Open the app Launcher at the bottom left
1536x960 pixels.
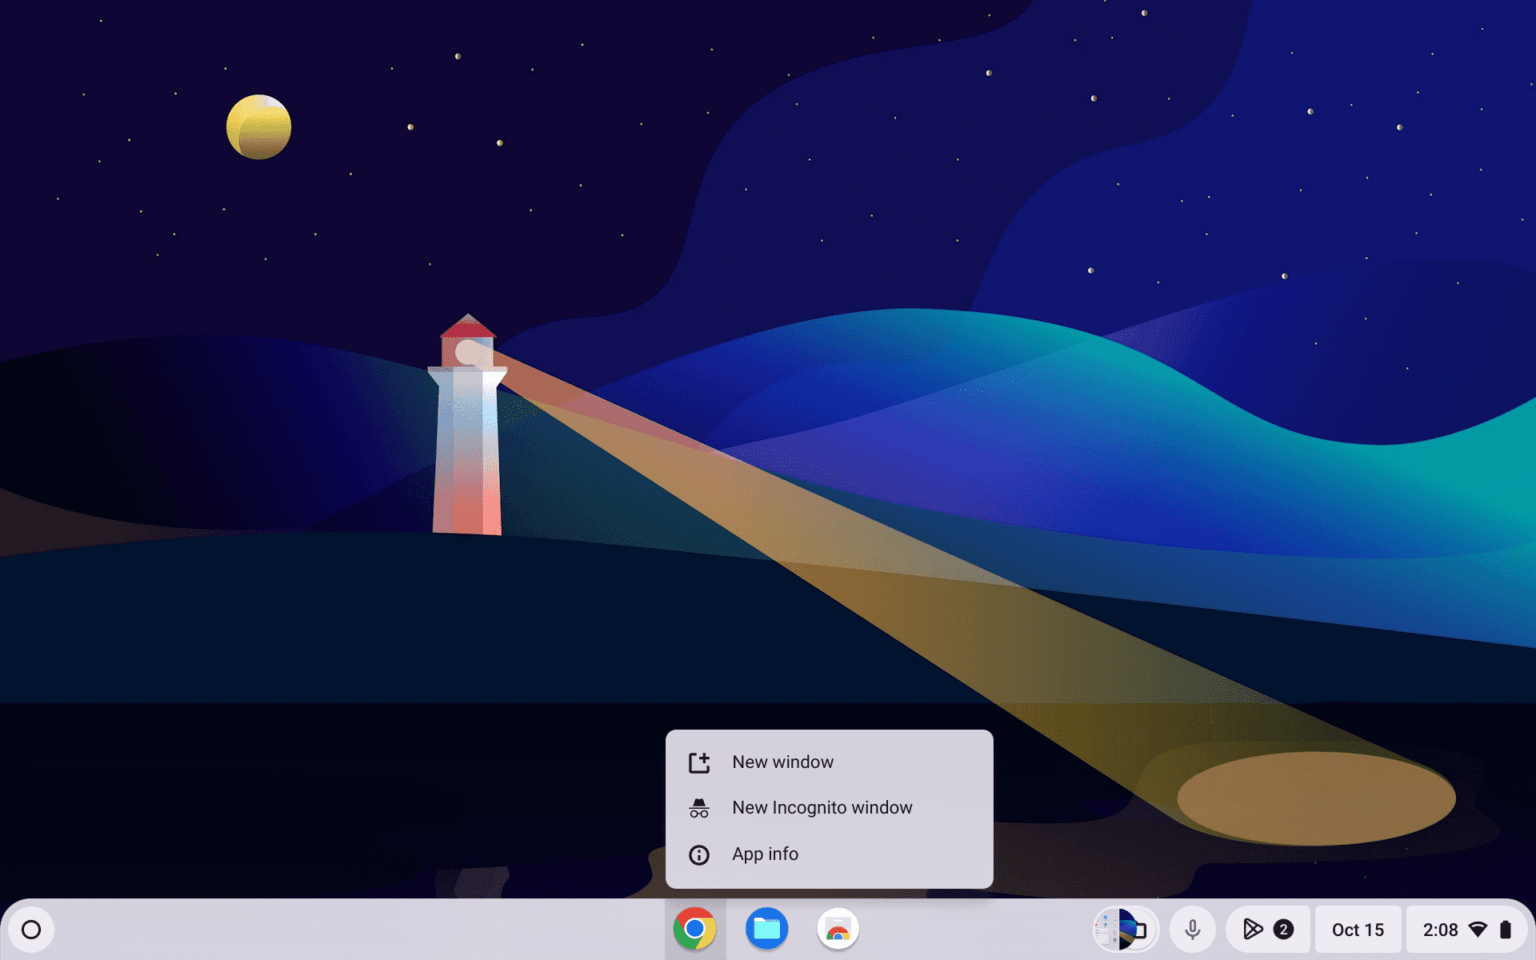(31, 929)
